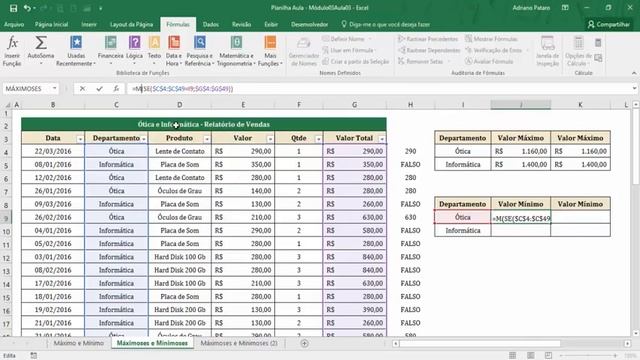Collapse the ribbon with the arrow

point(634,73)
